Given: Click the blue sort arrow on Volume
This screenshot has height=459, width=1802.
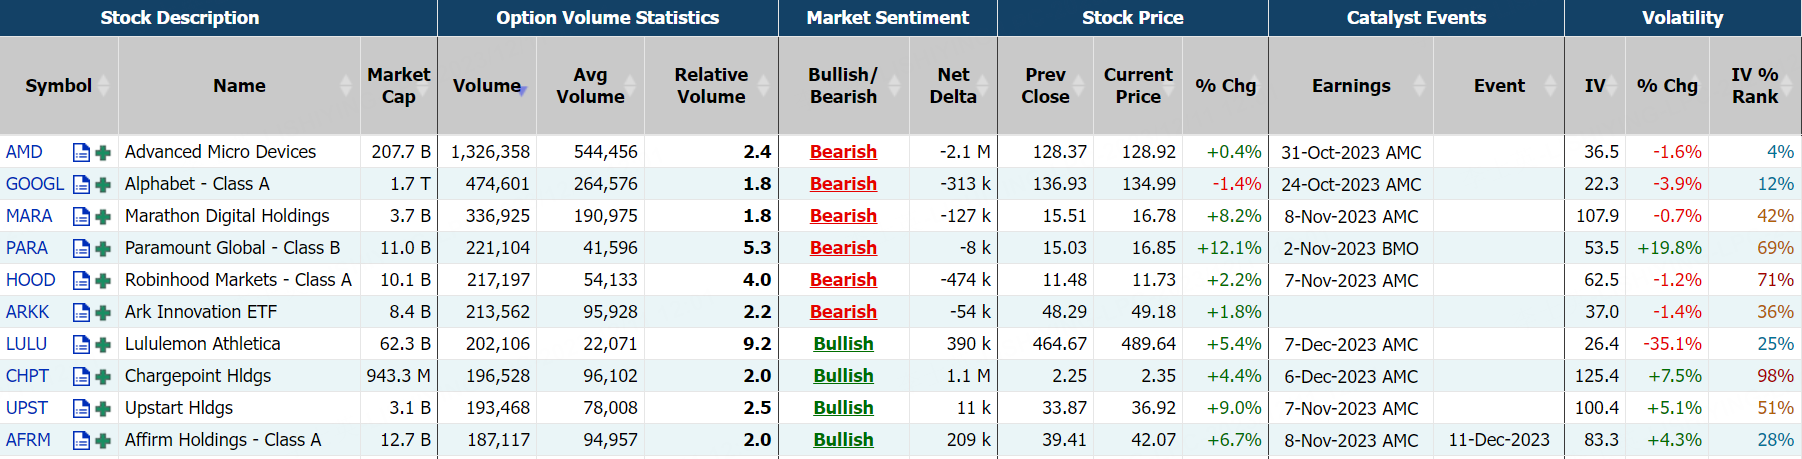Looking at the screenshot, I should coord(522,91).
